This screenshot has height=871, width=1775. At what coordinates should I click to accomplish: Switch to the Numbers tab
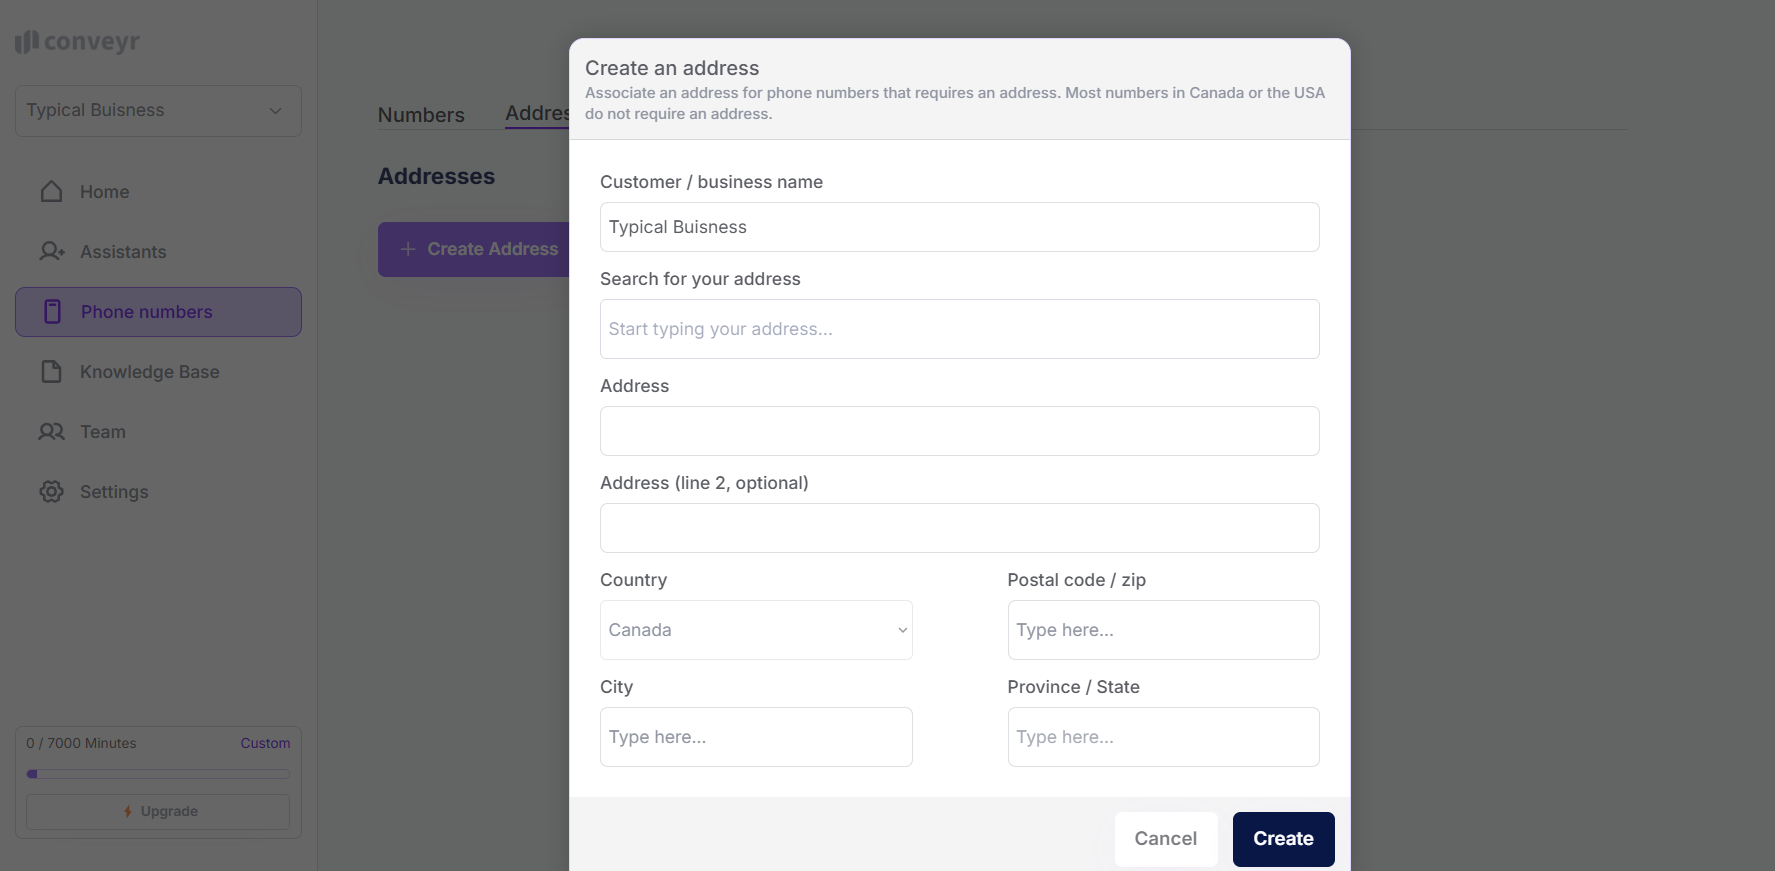click(421, 115)
